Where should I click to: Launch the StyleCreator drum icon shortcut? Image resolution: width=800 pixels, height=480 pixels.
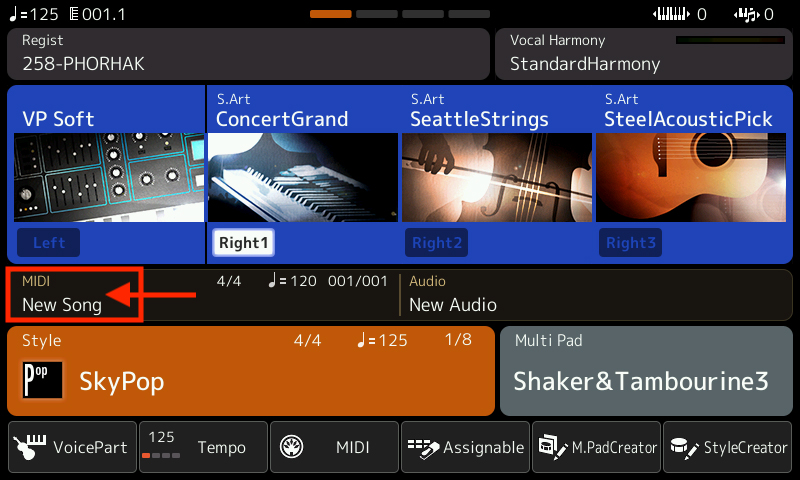tap(684, 448)
